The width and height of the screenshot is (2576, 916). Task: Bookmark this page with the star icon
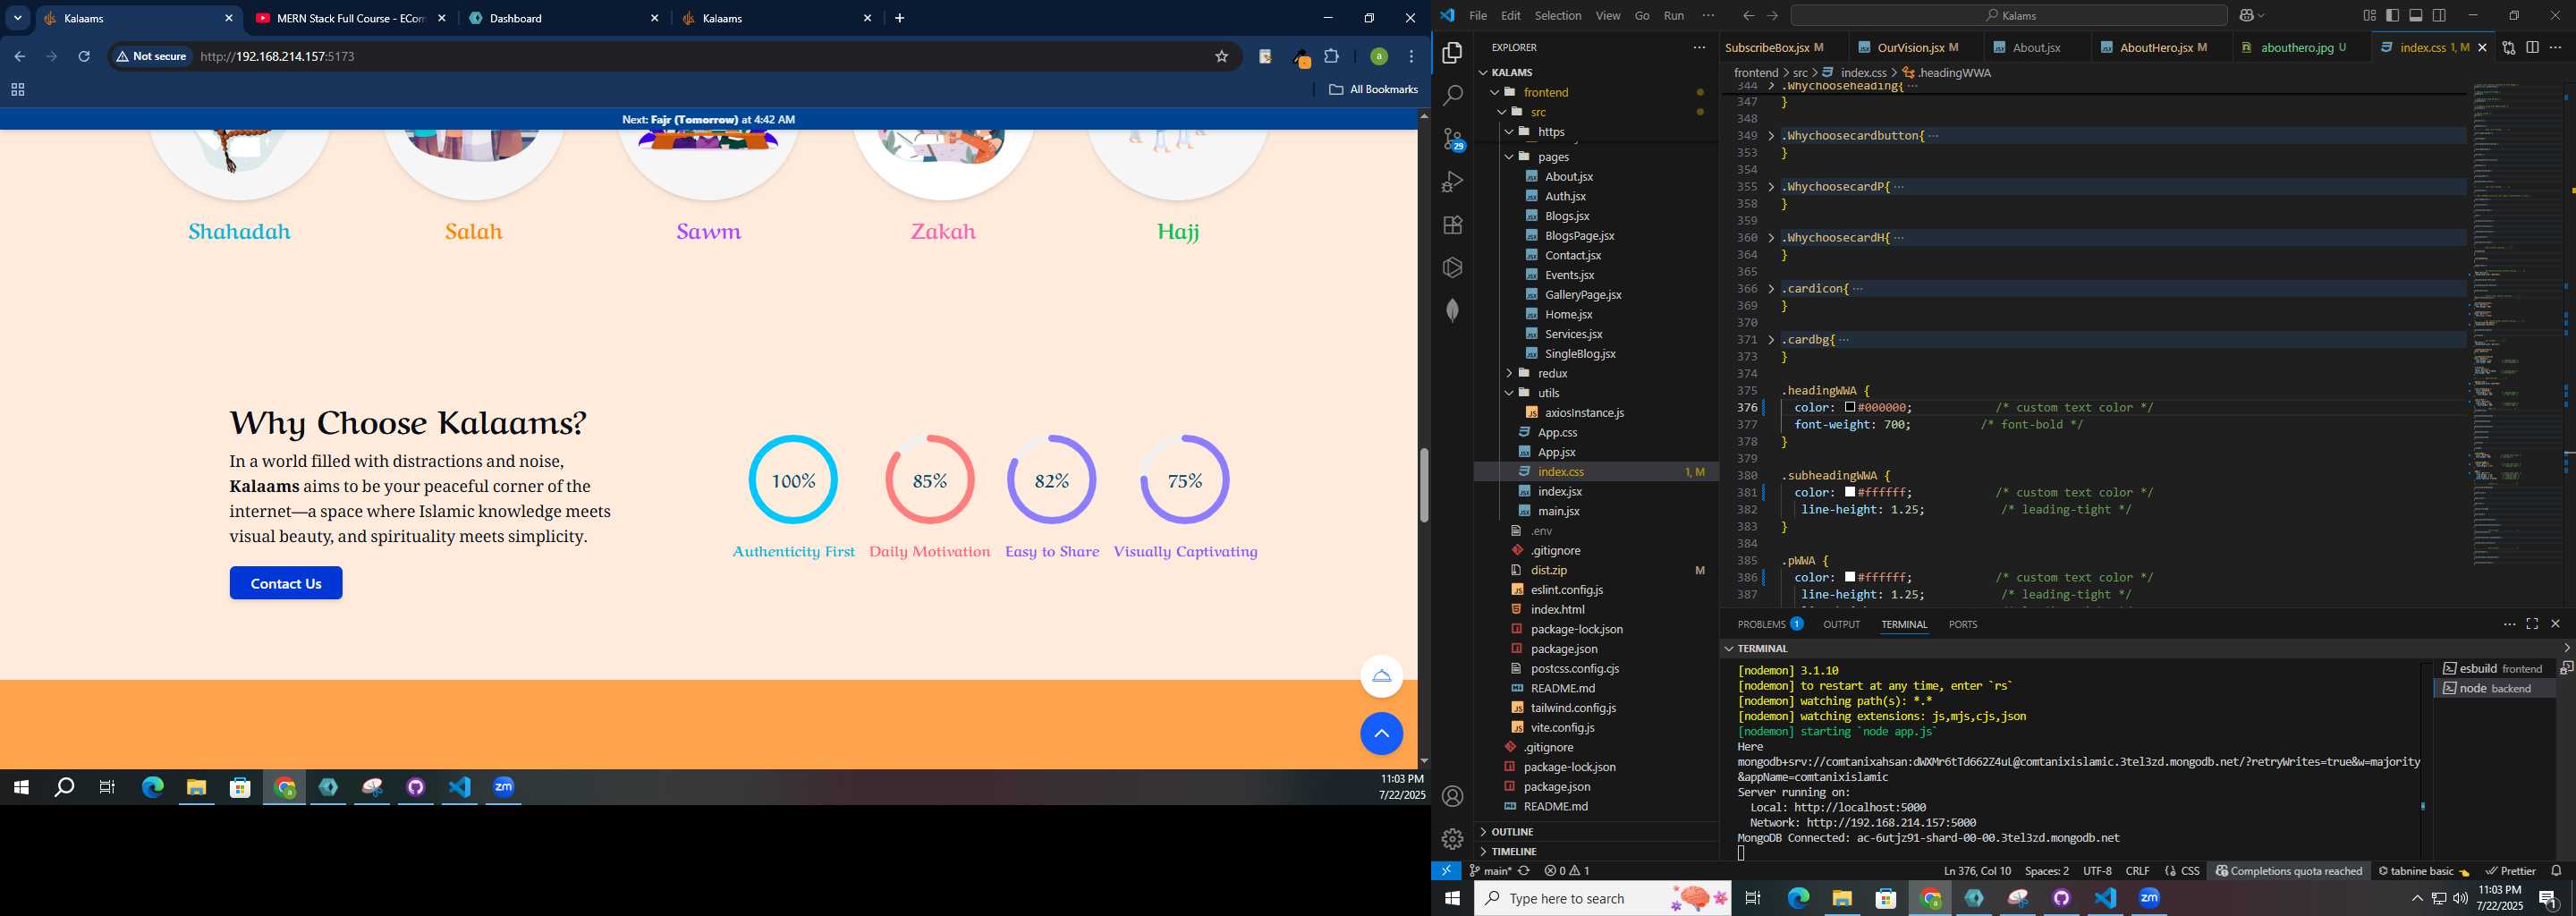(x=1221, y=57)
